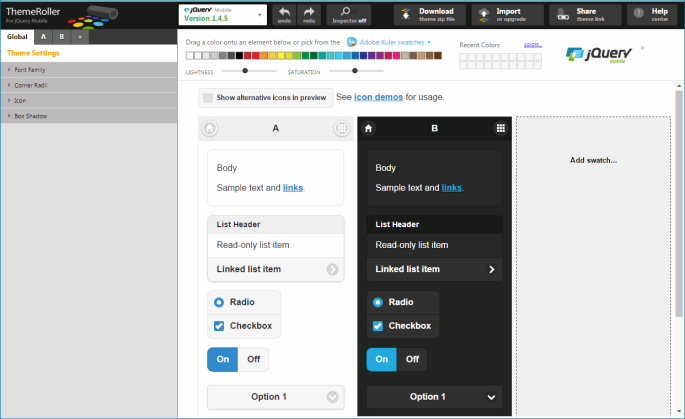The image size is (685, 419).
Task: Expand the Box Shadow section
Action: [x=89, y=116]
